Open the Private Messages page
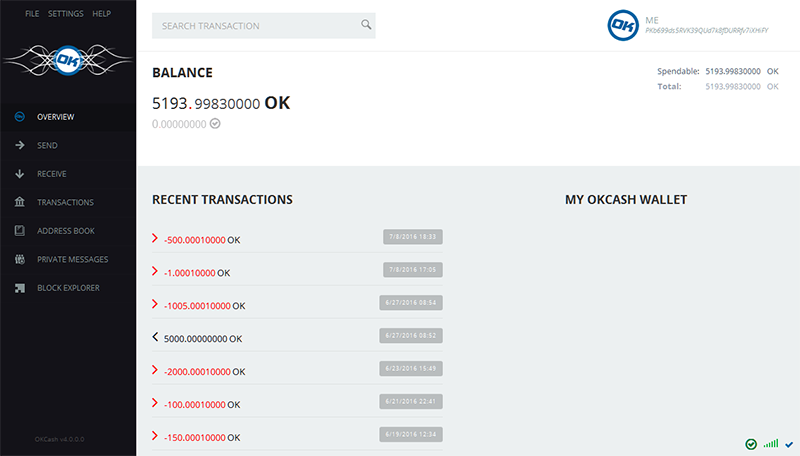This screenshot has width=800, height=456. (x=68, y=260)
